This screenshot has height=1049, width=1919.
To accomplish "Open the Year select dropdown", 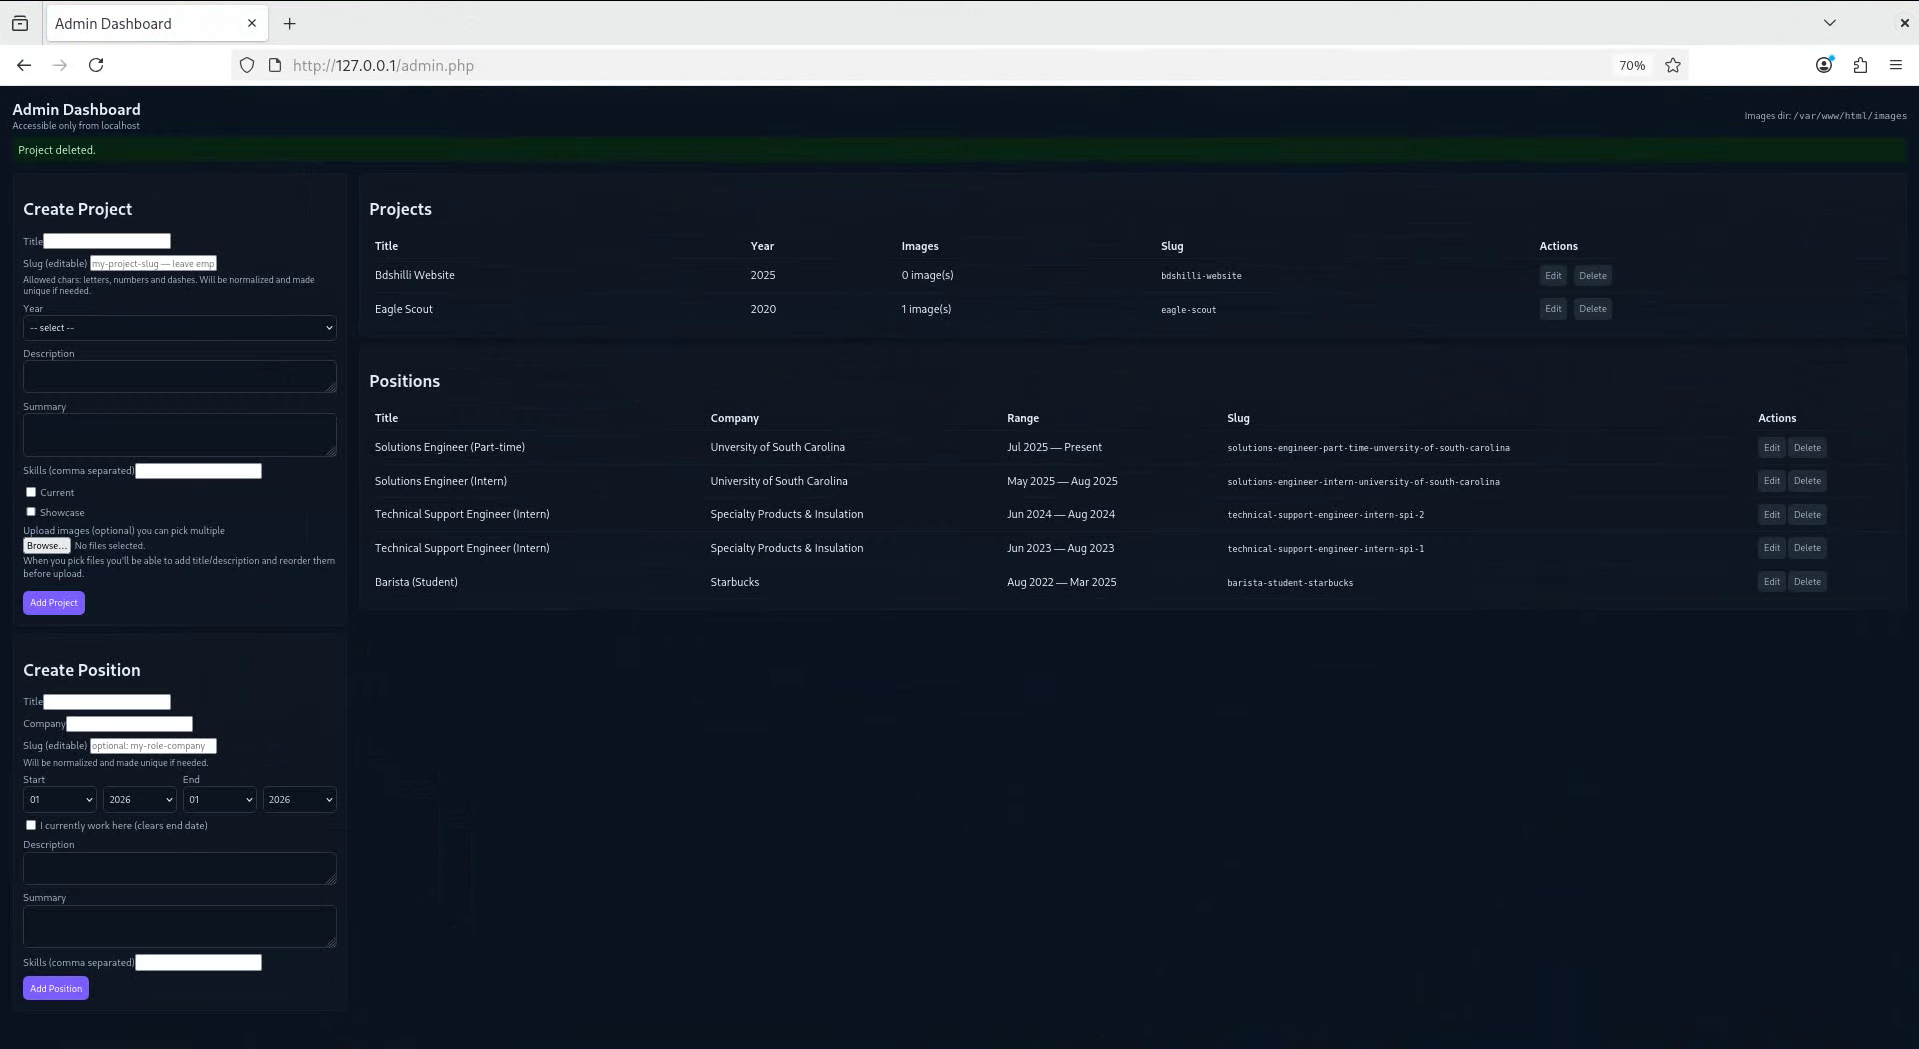I will pyautogui.click(x=180, y=327).
